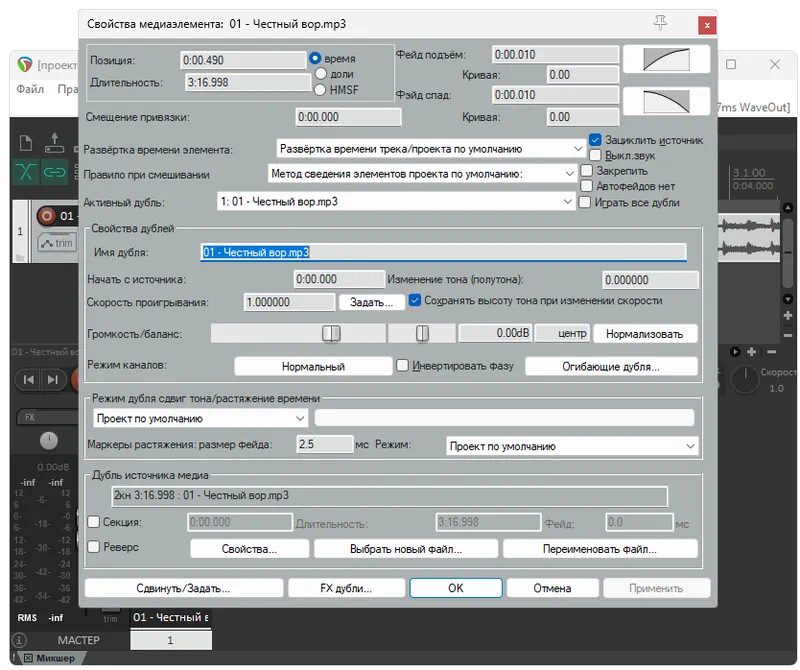Click the 'Фейд подъём' length field
Image resolution: width=800 pixels, height=670 pixels.
tap(556, 55)
